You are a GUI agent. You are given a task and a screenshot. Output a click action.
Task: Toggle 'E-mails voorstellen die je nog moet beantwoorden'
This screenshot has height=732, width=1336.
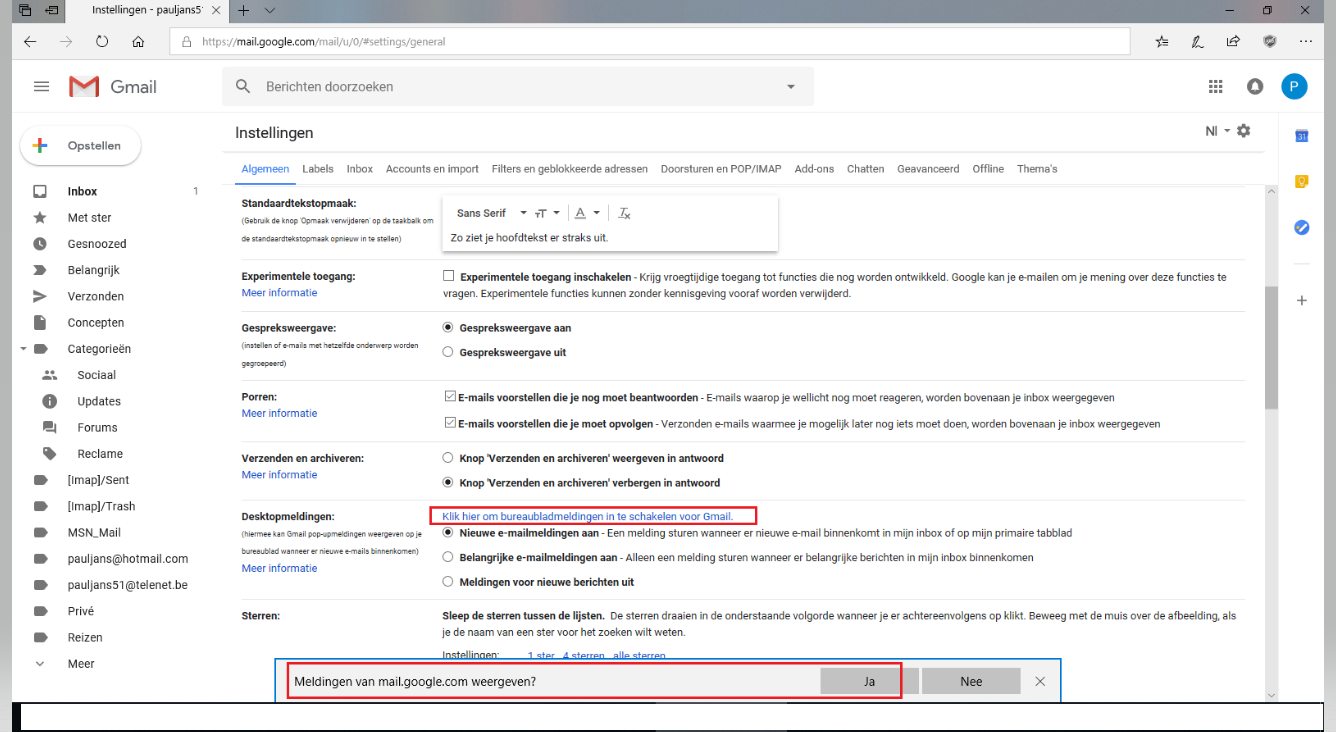click(x=449, y=397)
